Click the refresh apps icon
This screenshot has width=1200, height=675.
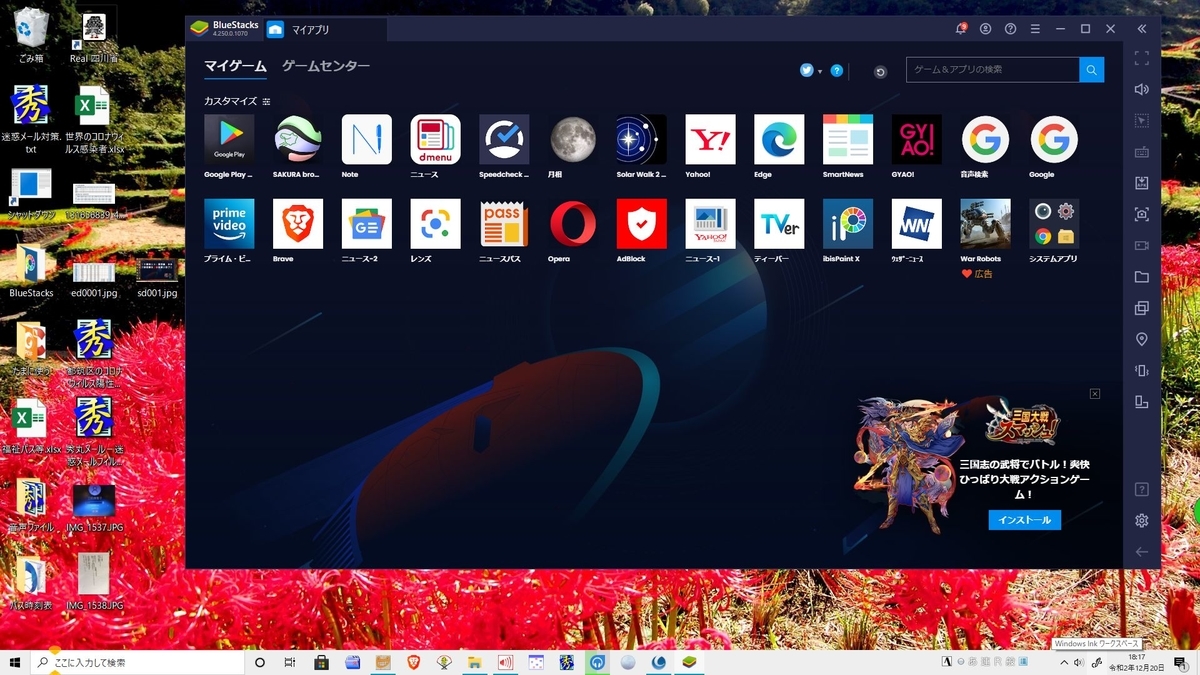(880, 72)
